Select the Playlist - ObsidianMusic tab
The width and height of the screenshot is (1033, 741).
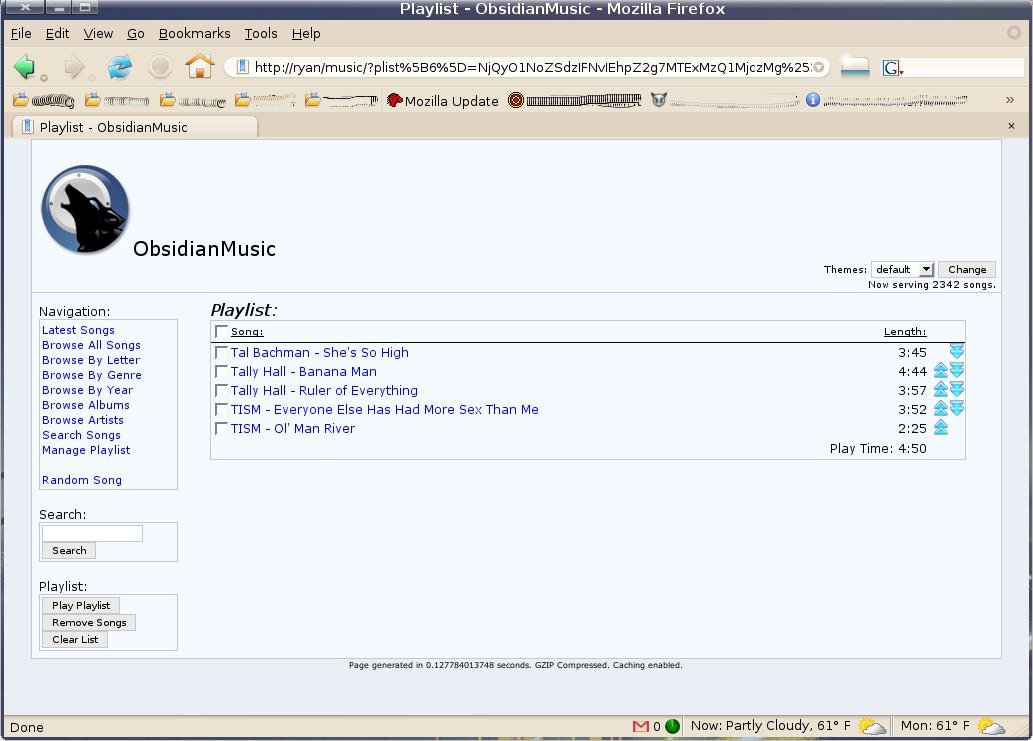[135, 127]
